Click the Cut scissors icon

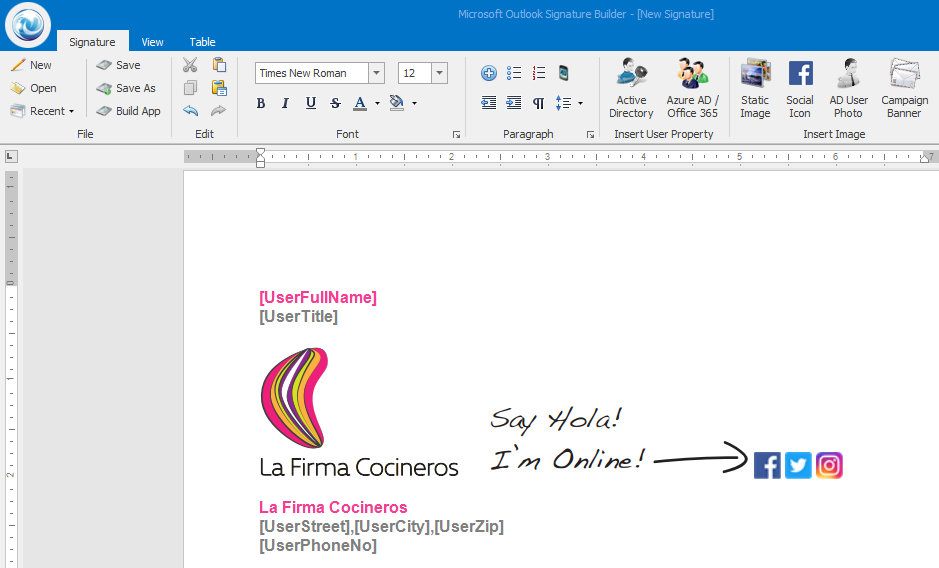point(190,65)
